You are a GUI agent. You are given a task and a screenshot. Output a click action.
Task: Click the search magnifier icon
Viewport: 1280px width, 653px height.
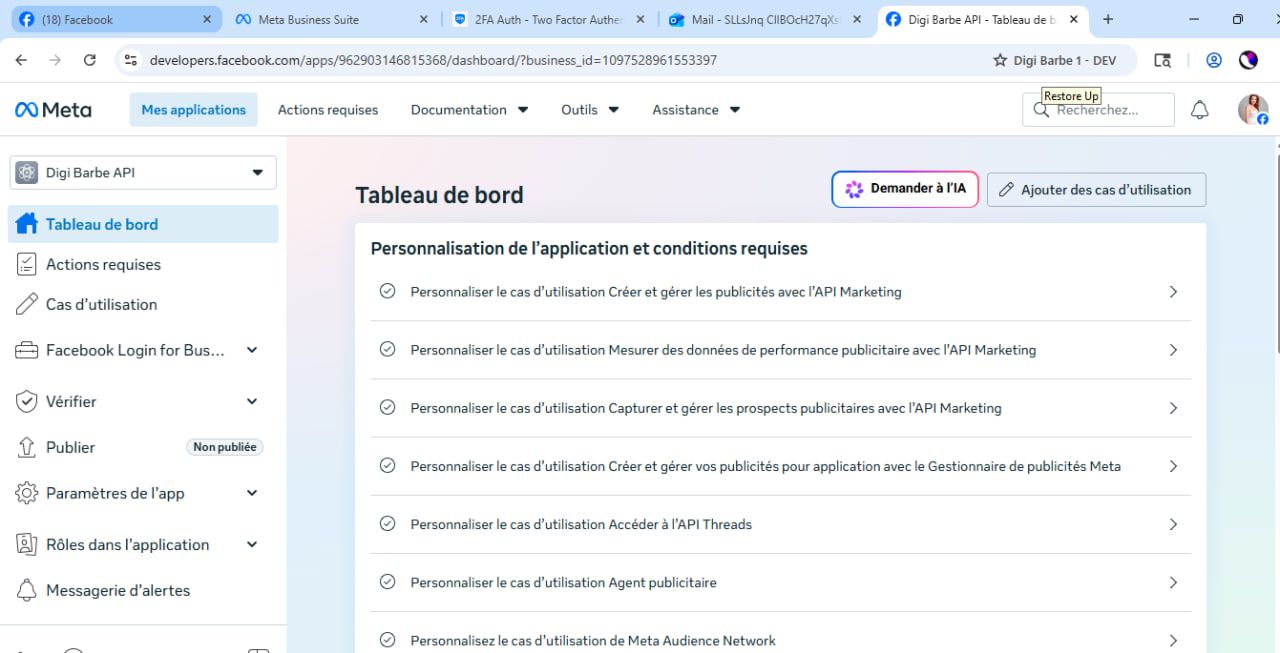click(1042, 110)
